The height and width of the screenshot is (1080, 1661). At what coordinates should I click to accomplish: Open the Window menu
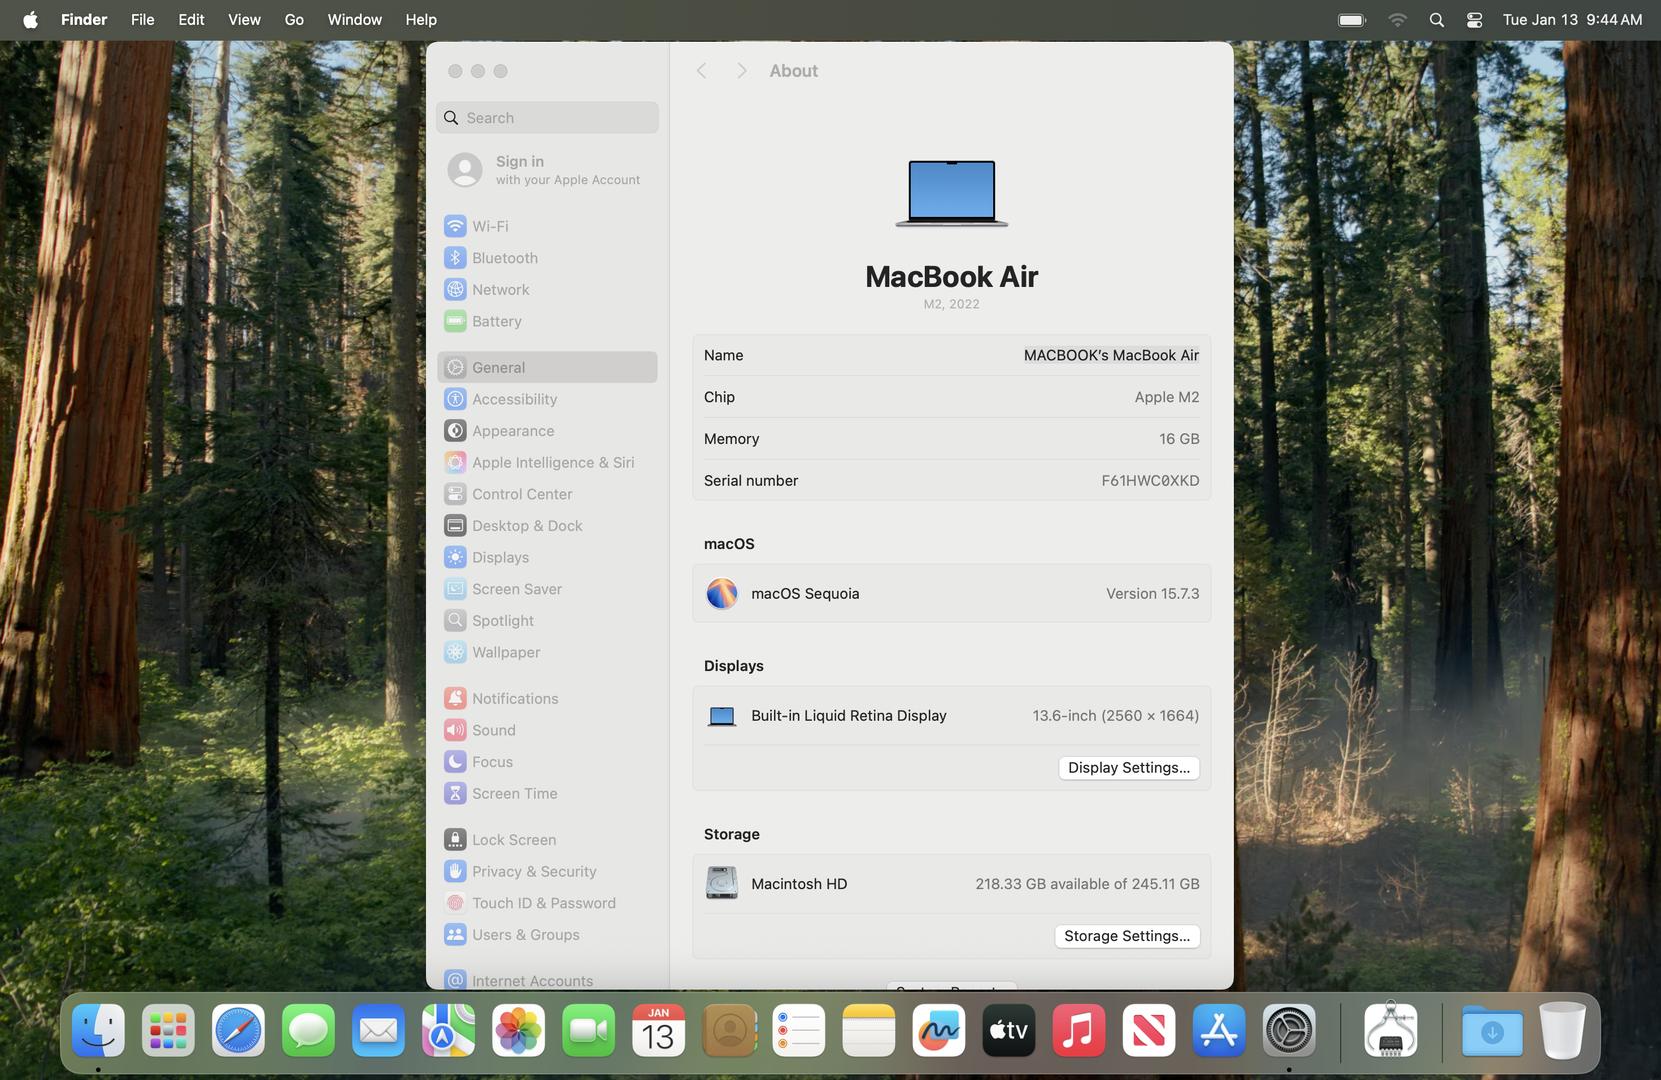click(x=354, y=20)
